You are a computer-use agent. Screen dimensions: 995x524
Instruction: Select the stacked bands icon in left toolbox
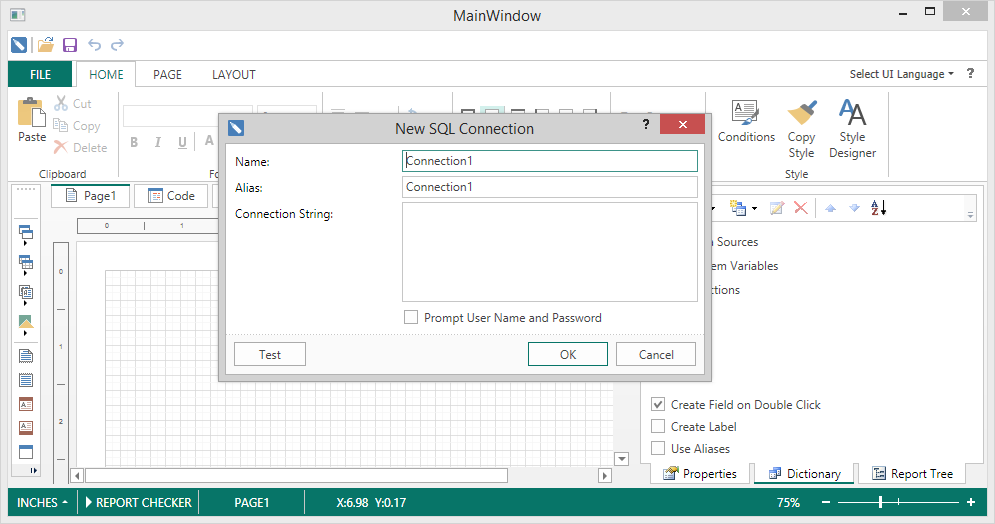tap(25, 232)
